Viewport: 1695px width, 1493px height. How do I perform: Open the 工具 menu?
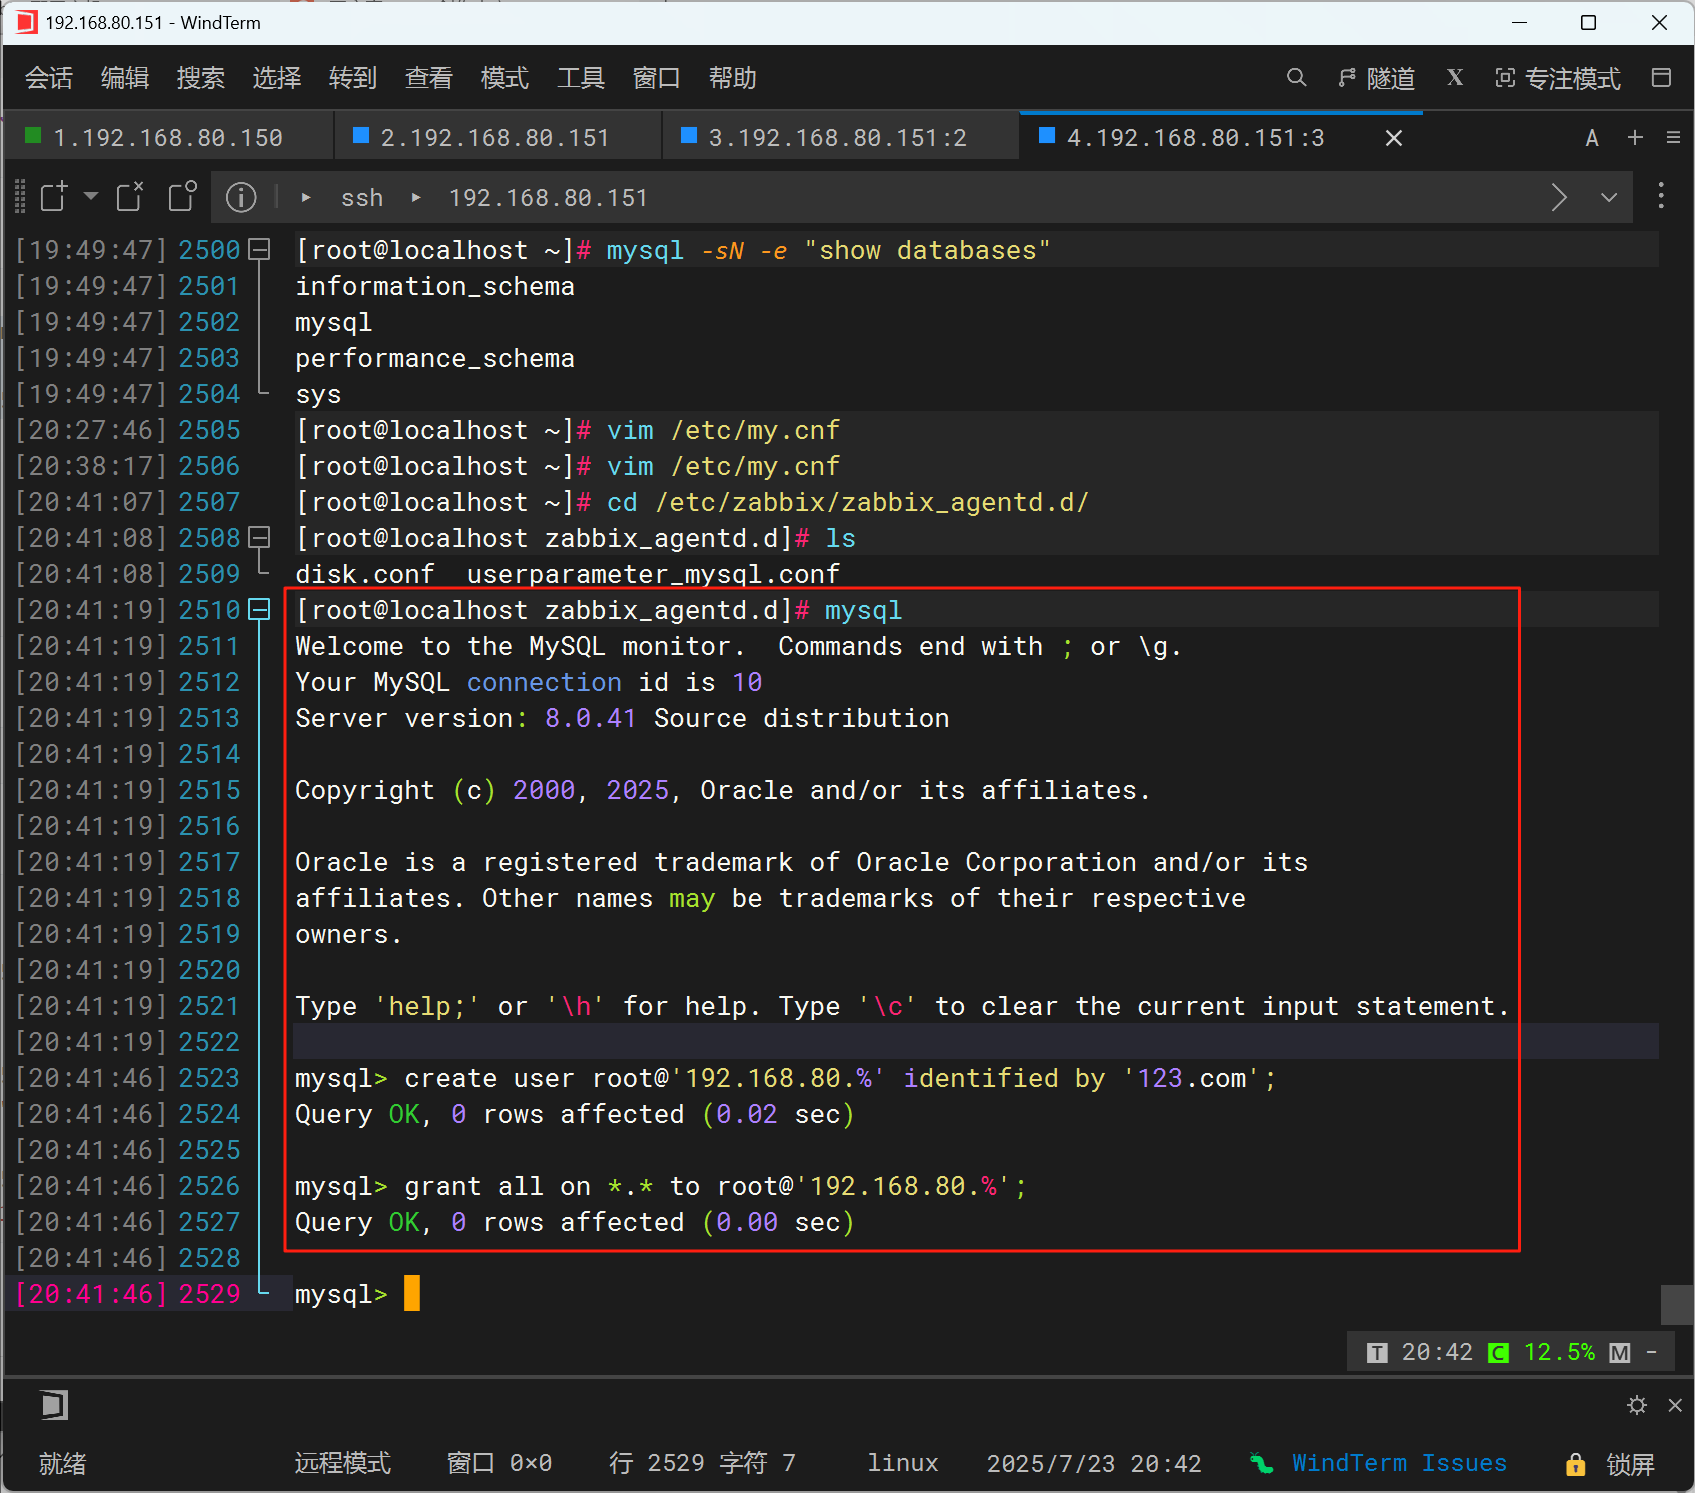(x=581, y=78)
